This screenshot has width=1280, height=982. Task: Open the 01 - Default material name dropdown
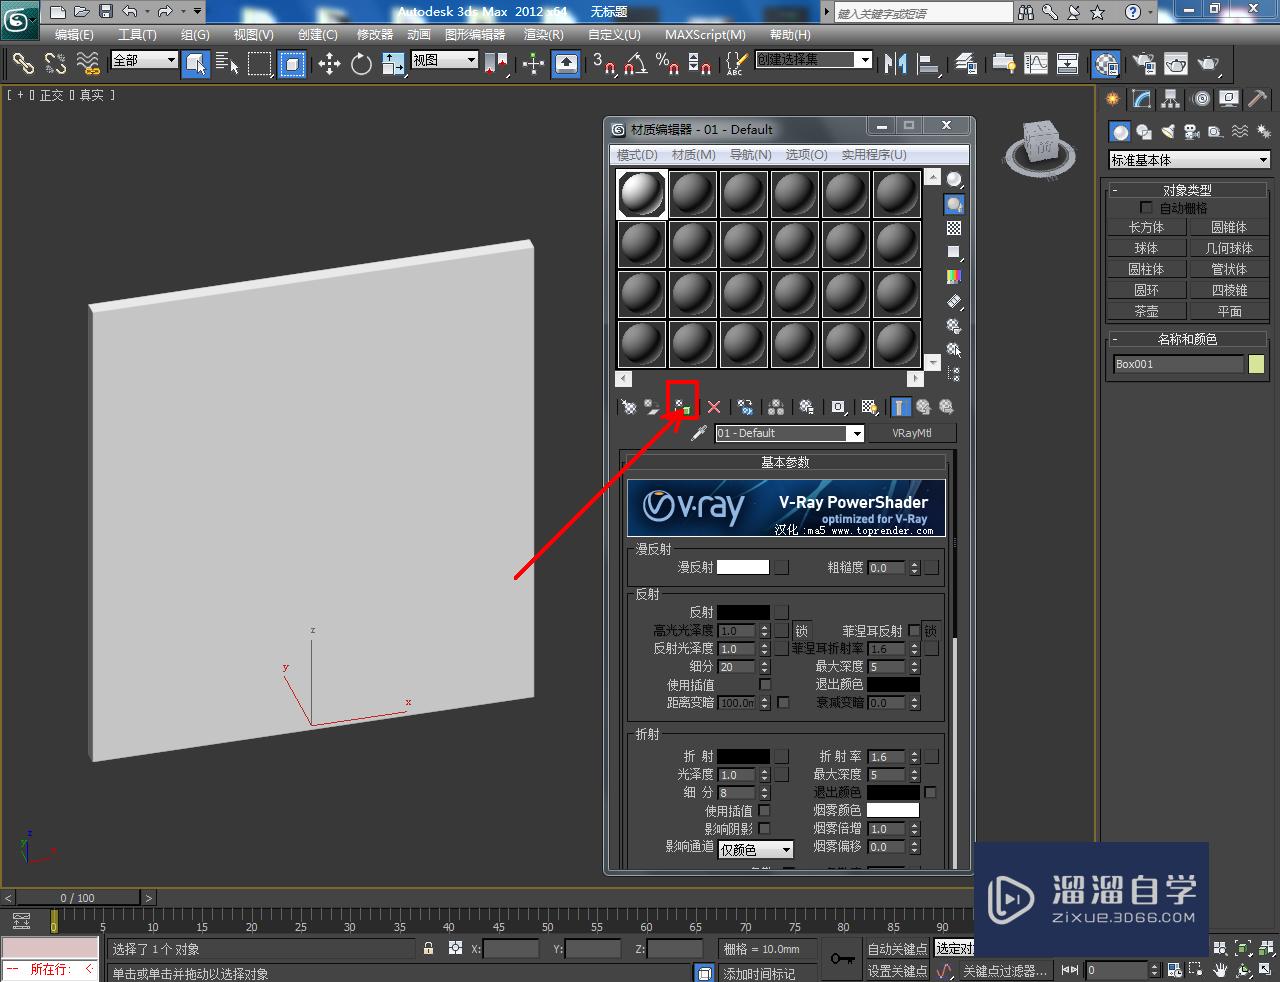(789, 433)
